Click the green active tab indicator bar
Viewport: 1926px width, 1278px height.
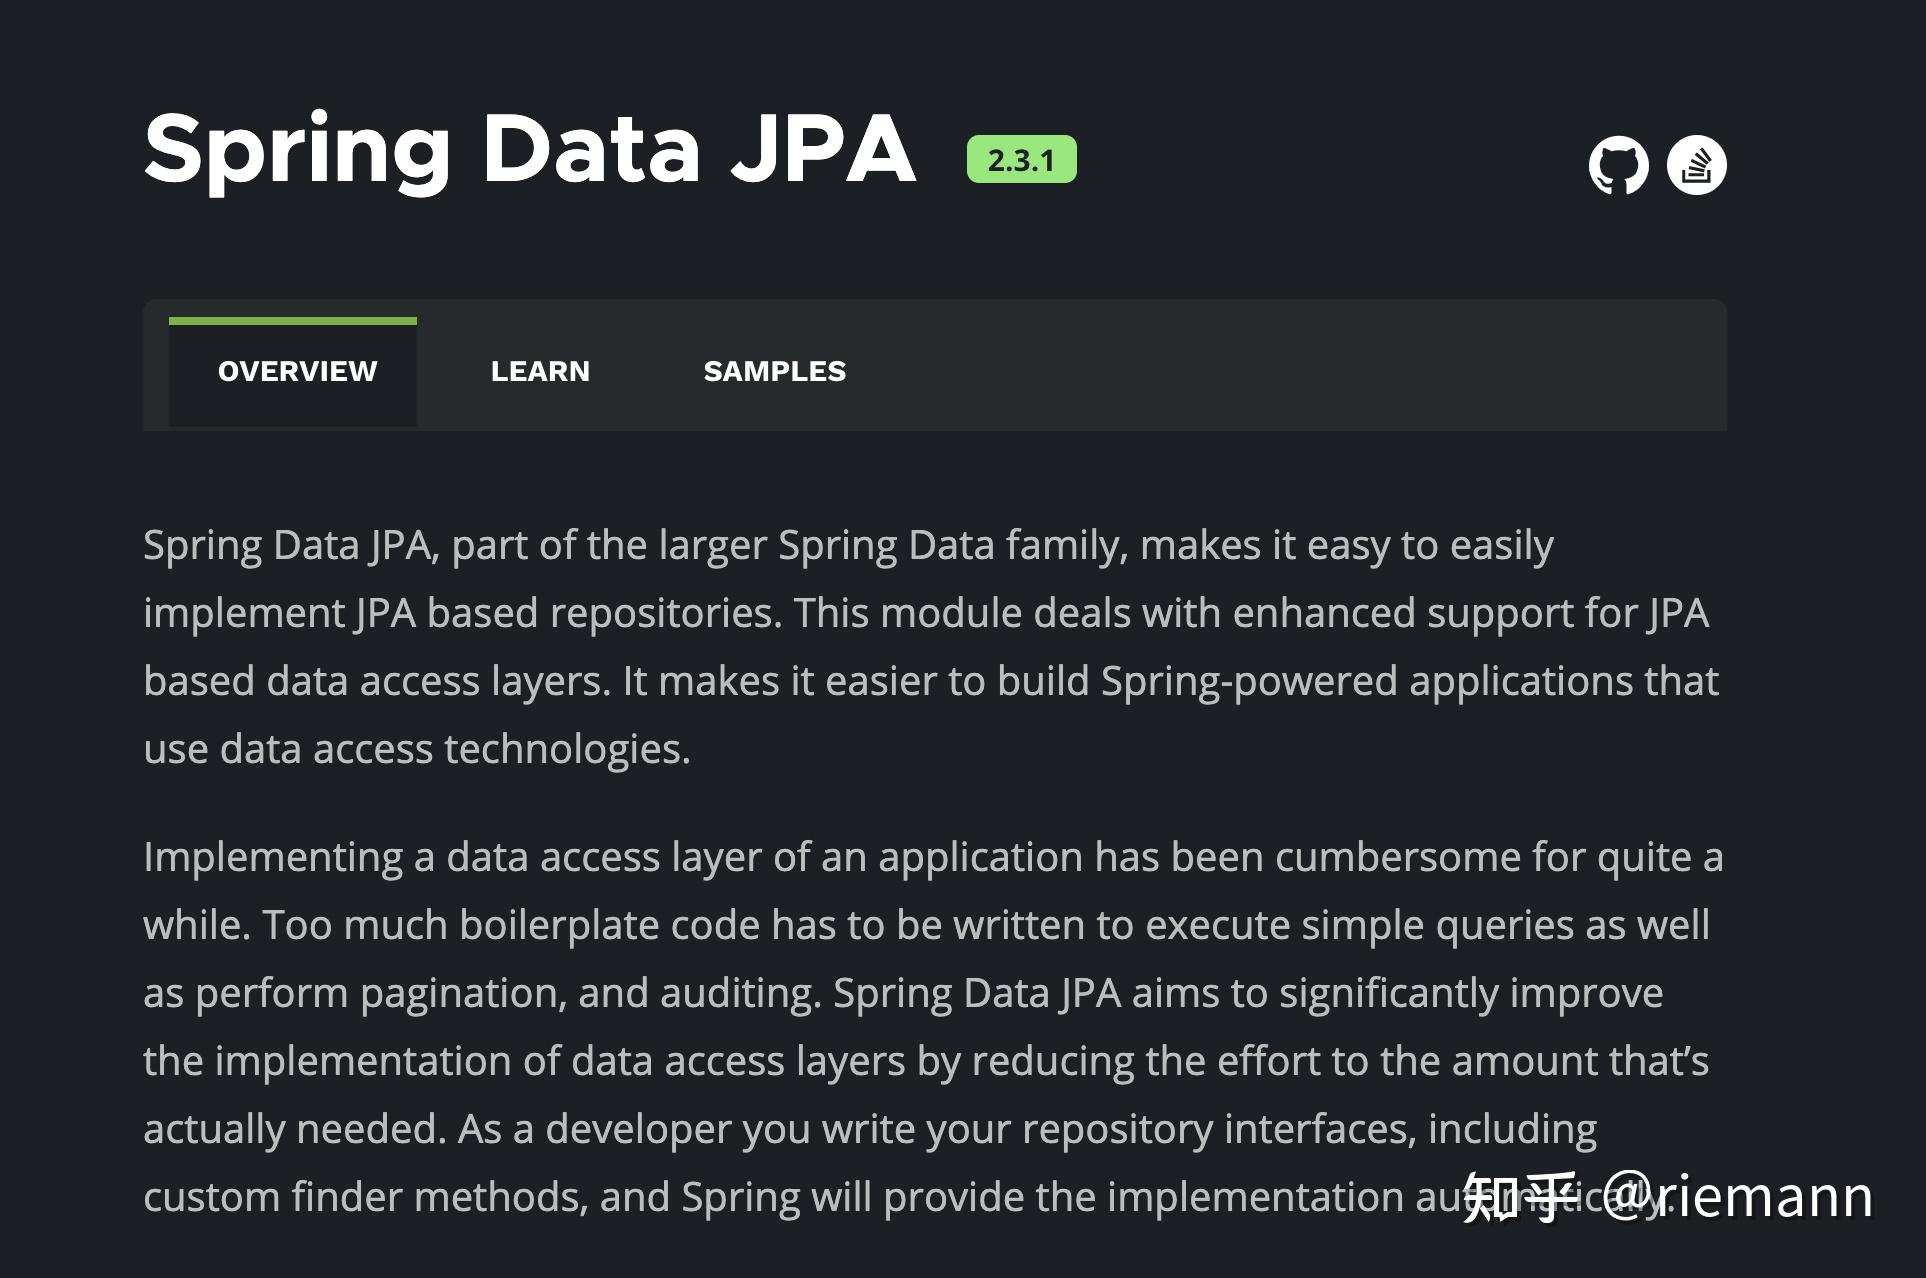[293, 319]
